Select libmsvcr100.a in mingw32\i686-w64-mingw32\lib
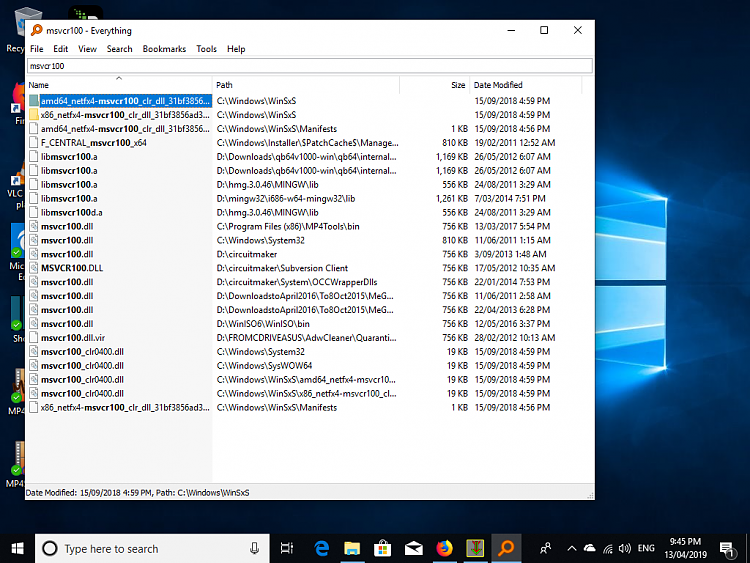Viewport: 750px width, 563px height. (x=69, y=199)
